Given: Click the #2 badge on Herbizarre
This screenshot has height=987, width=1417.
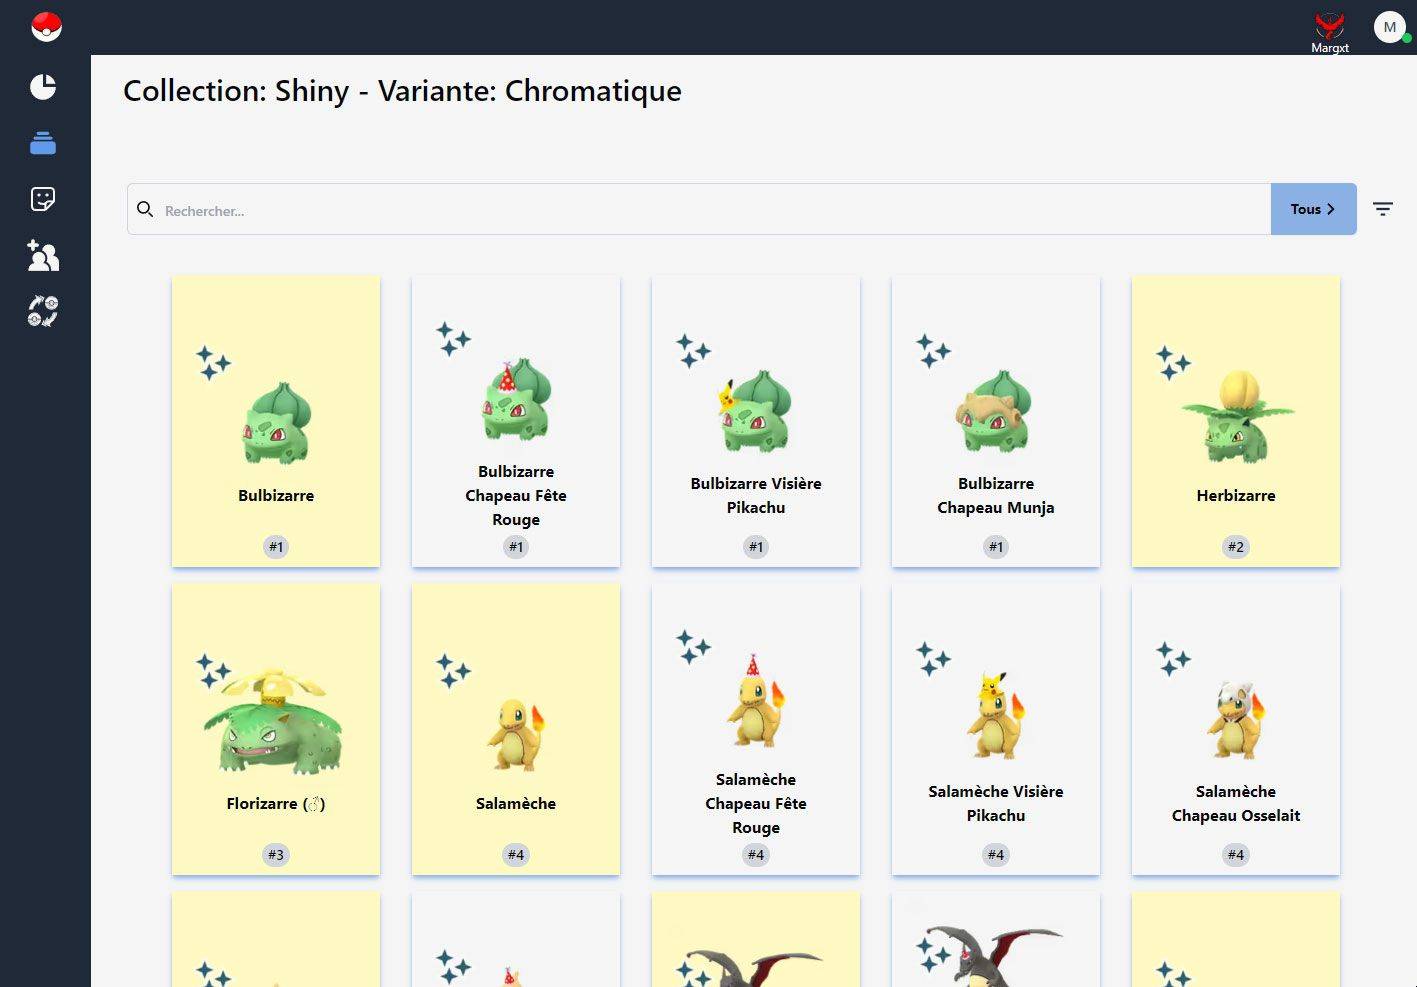Looking at the screenshot, I should point(1236,547).
